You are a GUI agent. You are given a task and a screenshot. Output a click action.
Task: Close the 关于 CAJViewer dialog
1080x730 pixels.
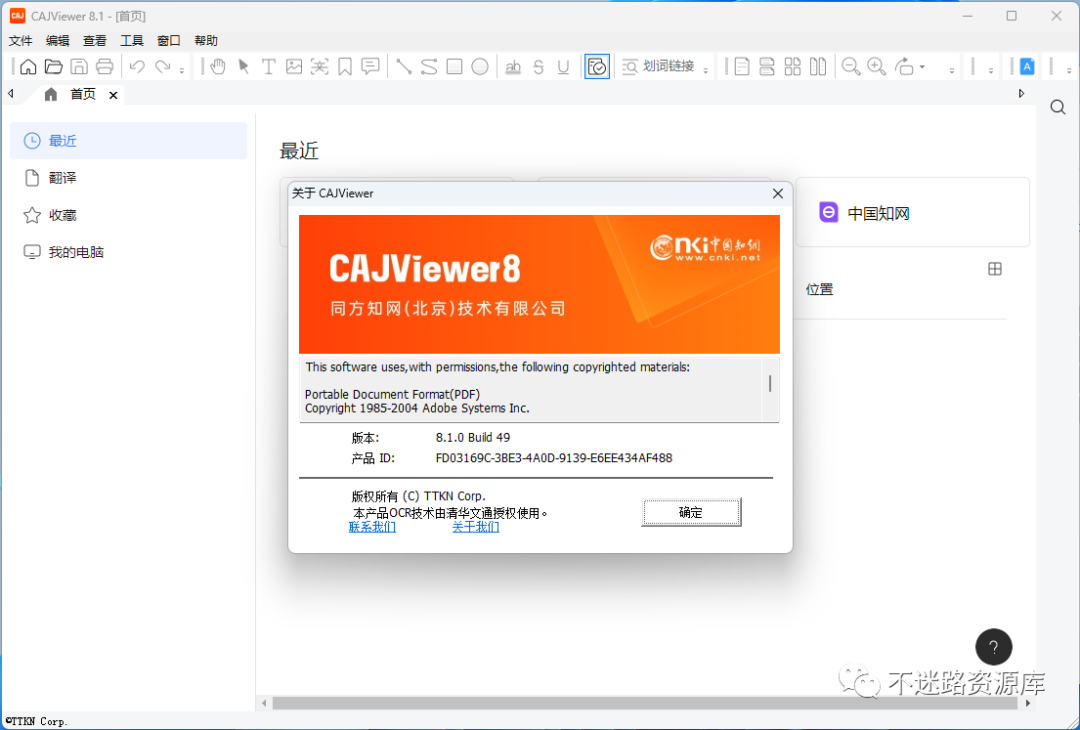click(x=778, y=194)
